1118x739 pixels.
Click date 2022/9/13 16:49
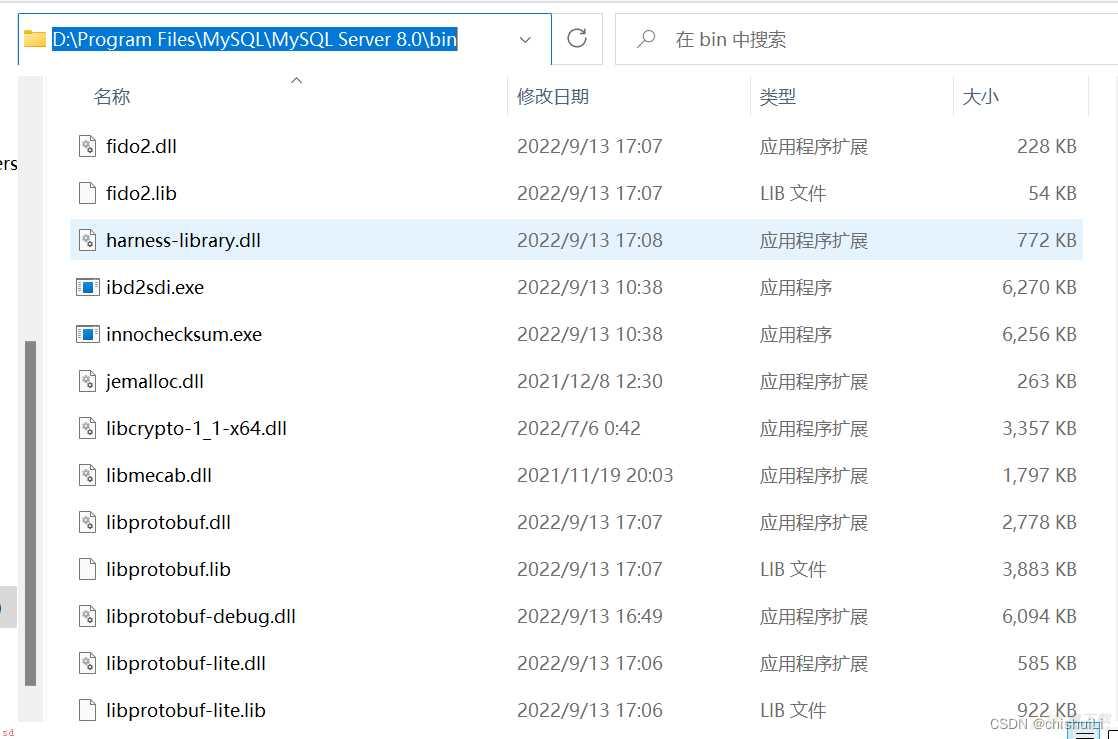point(590,617)
